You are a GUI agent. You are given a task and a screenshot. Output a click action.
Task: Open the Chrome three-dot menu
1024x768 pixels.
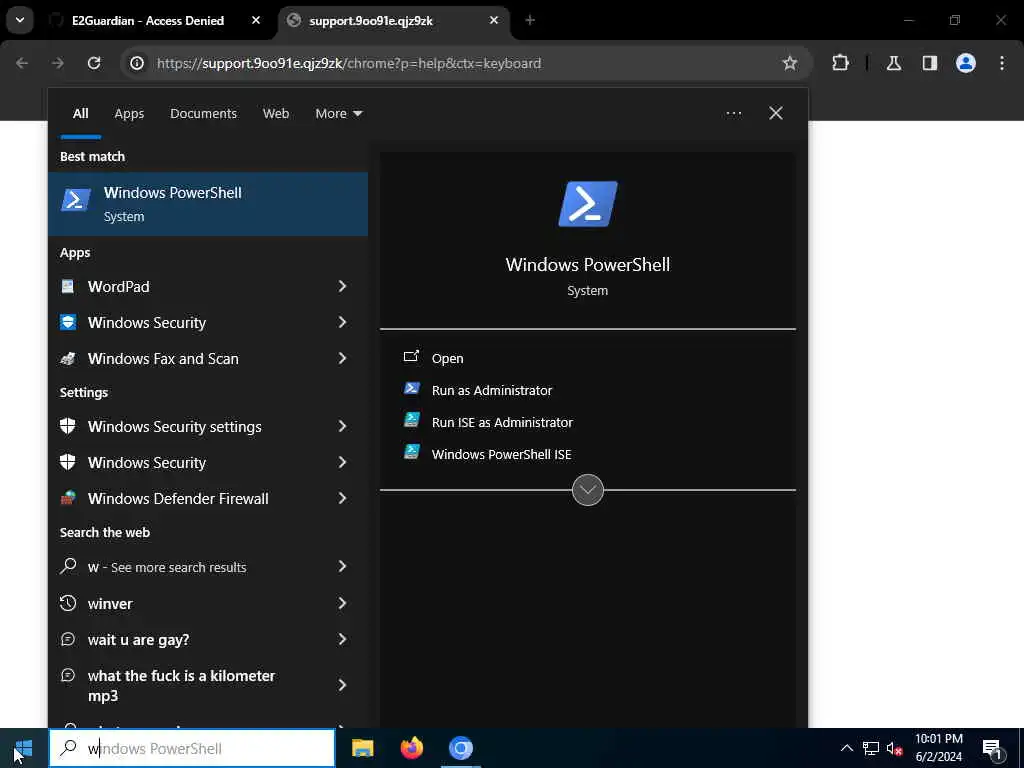(1002, 63)
